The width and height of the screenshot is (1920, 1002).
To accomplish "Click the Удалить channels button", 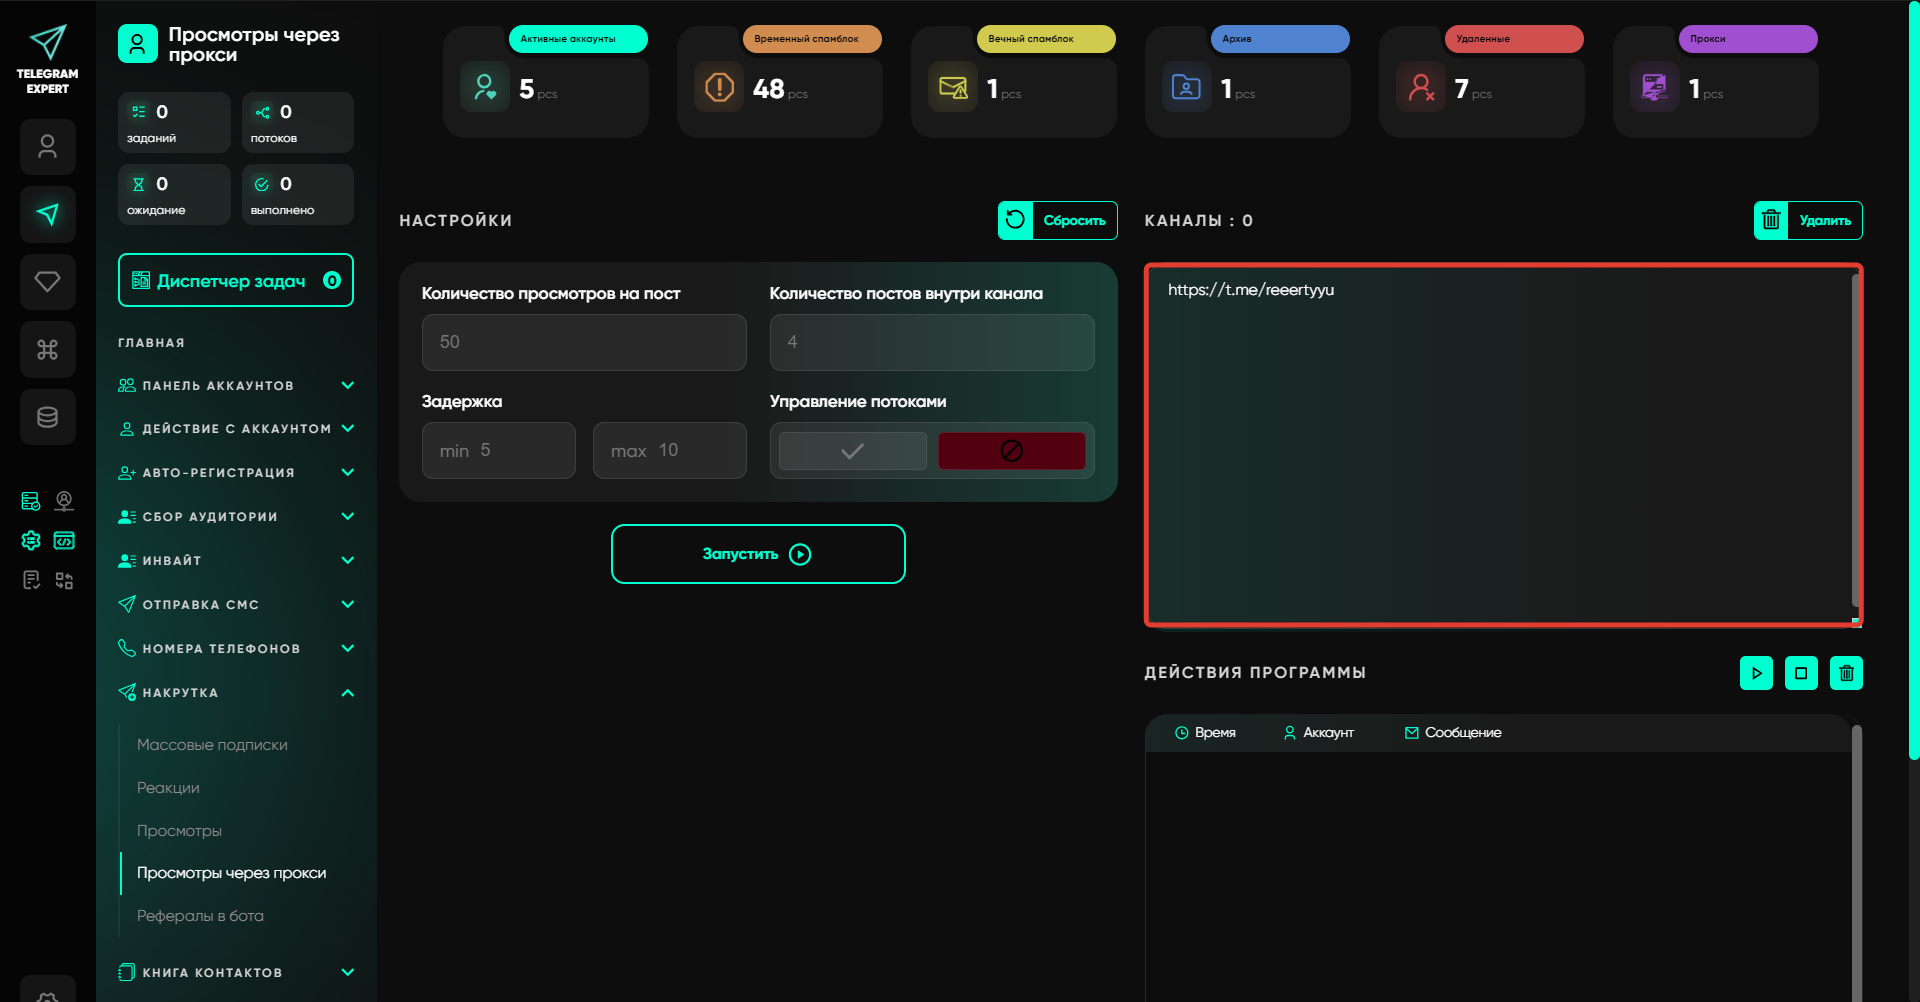I will [1807, 221].
